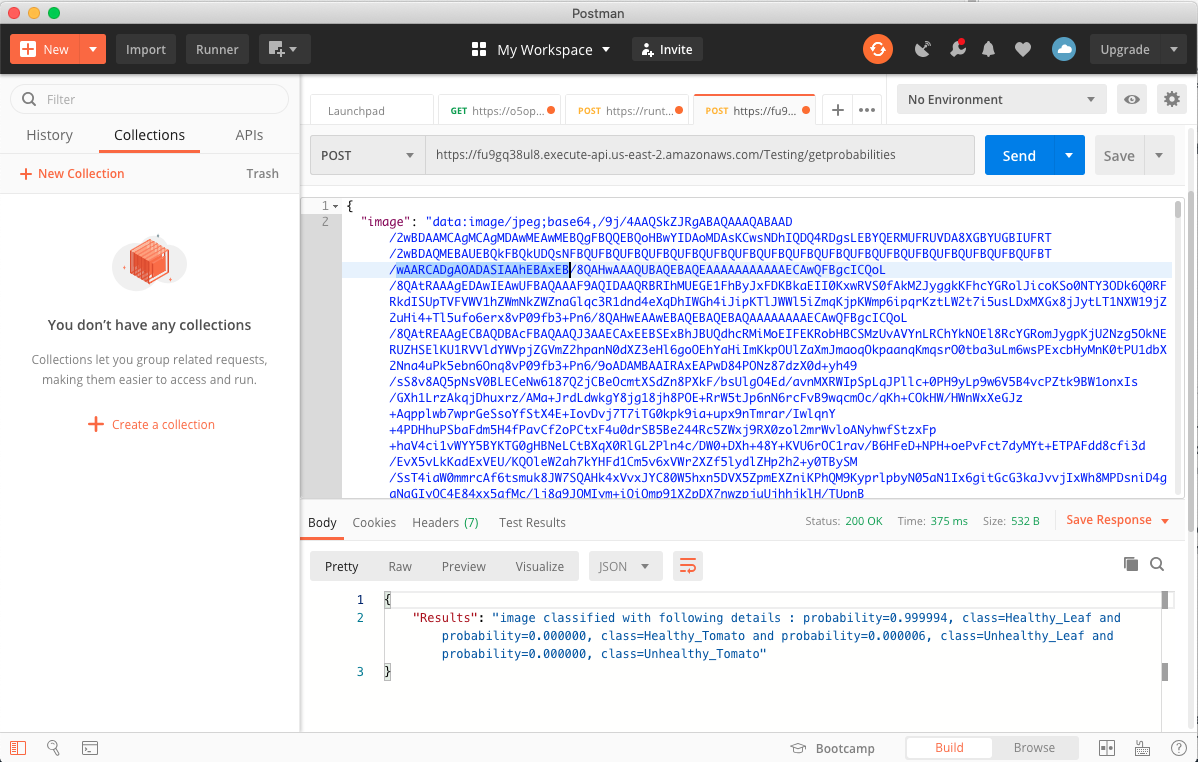The width and height of the screenshot is (1198, 762).
Task: Open notifications bell icon
Action: [989, 50]
